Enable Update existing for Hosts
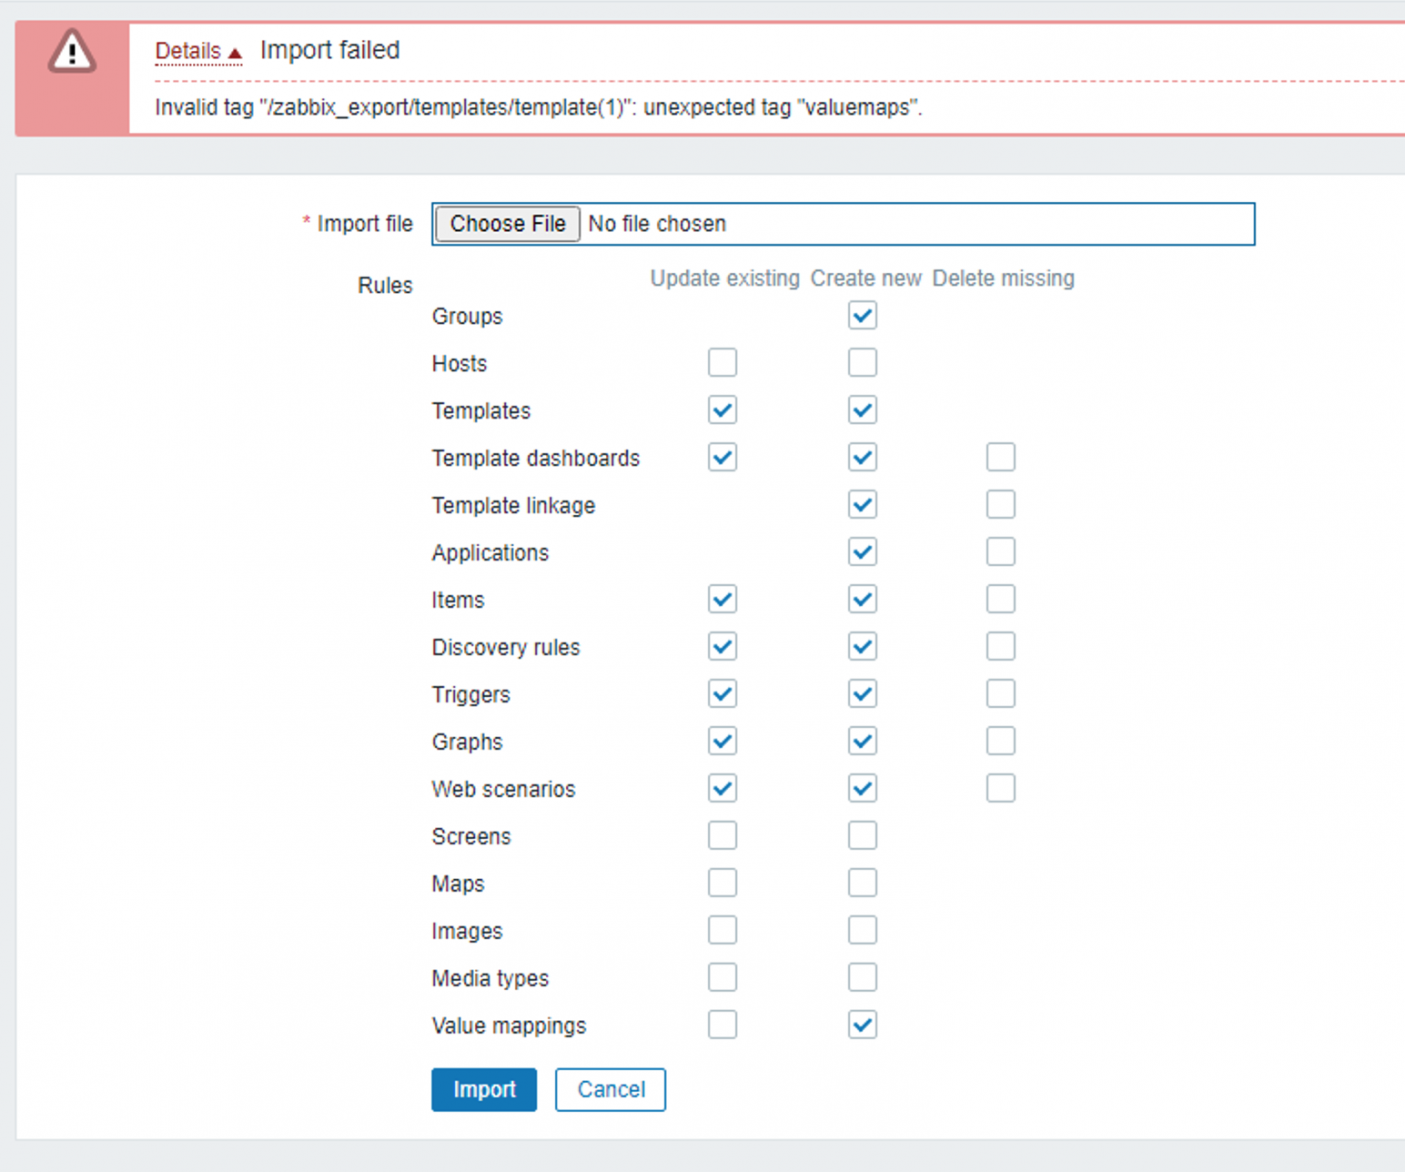The height and width of the screenshot is (1172, 1405). point(722,363)
